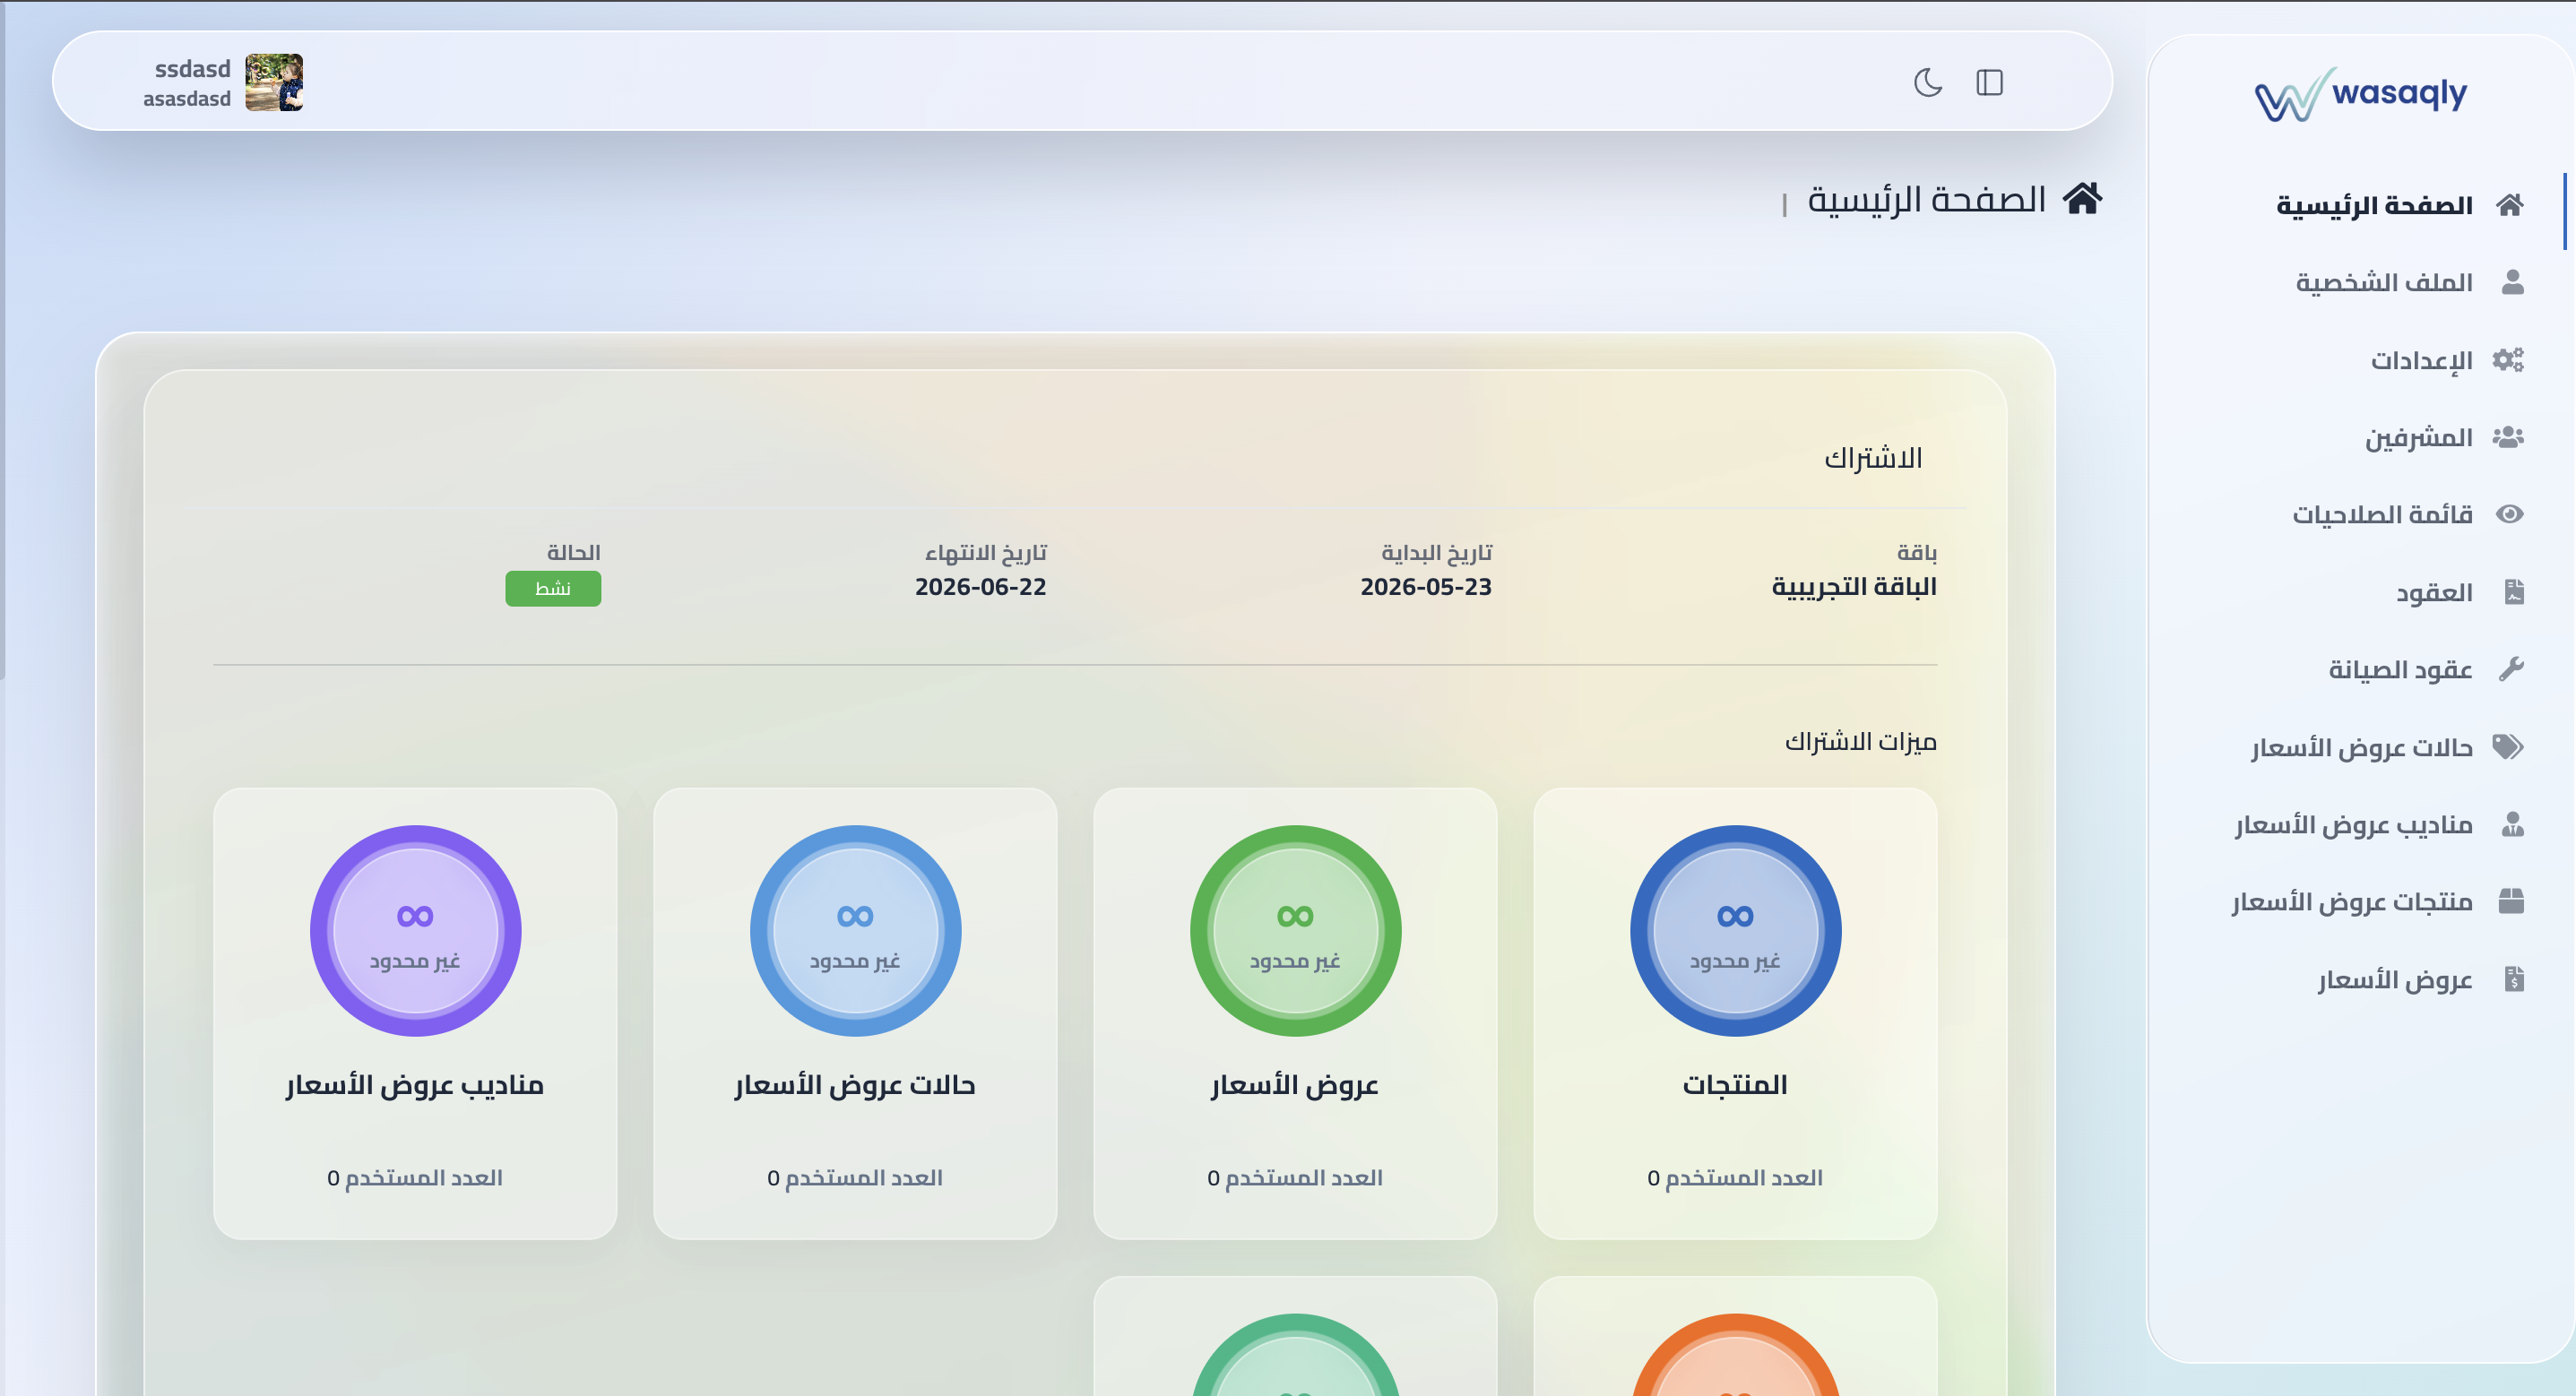Open عقود الصيانة menu item

click(x=2400, y=669)
